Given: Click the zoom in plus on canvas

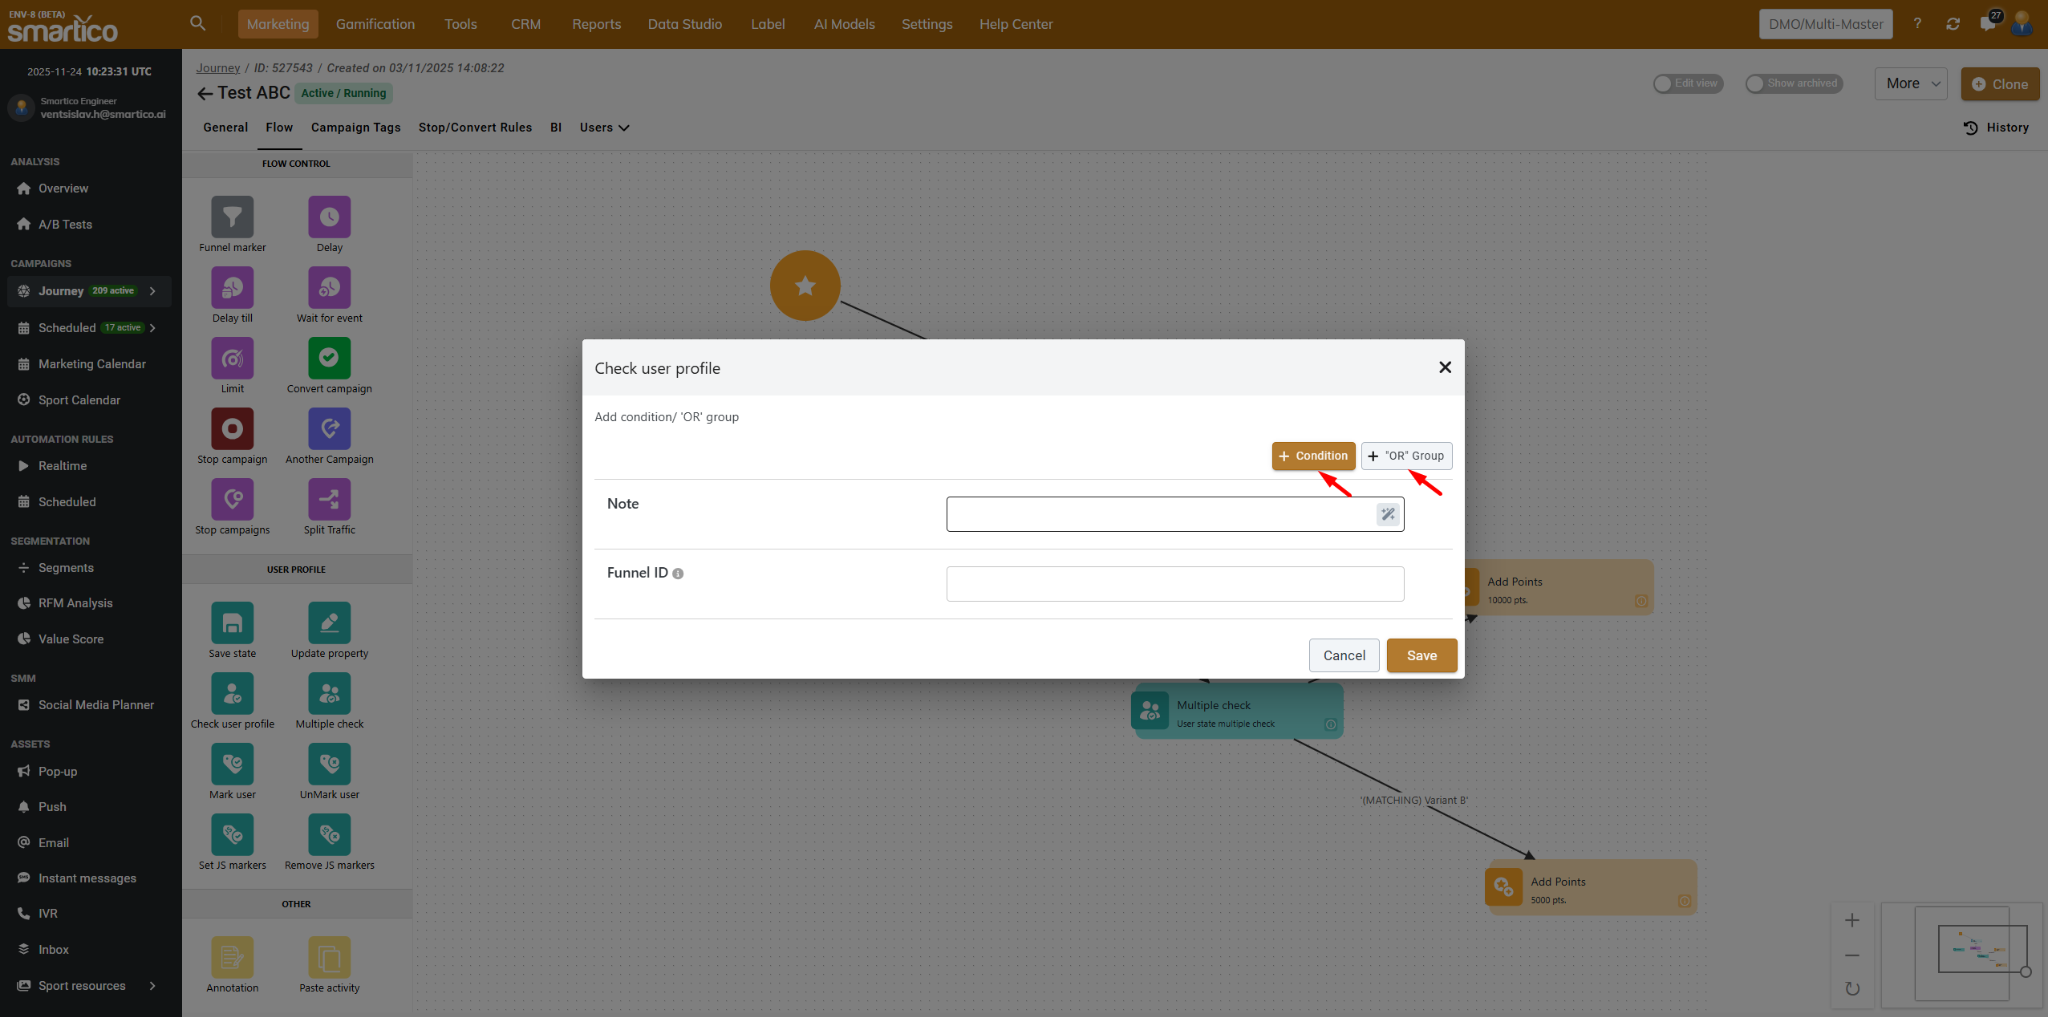Looking at the screenshot, I should point(1852,920).
